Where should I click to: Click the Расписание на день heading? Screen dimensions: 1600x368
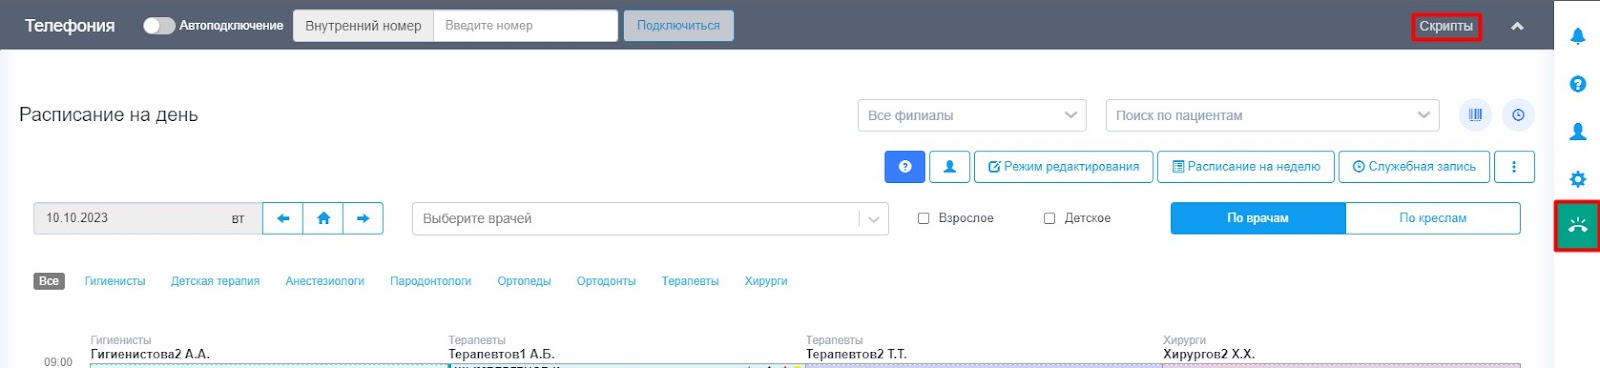[x=109, y=115]
